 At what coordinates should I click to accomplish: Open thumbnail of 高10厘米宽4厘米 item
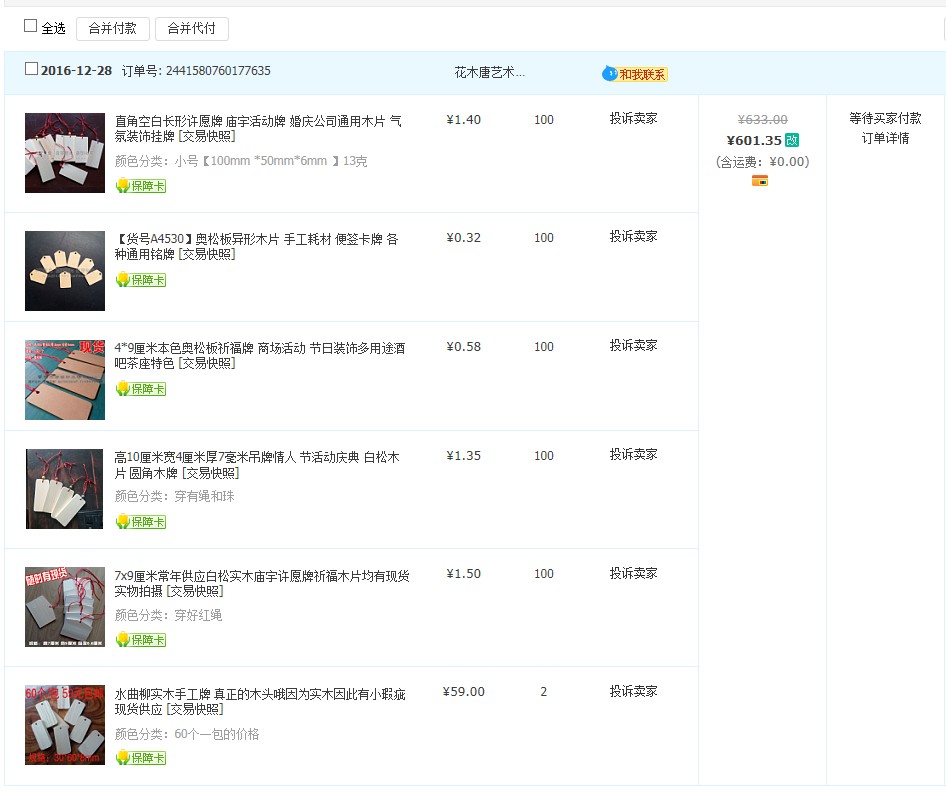pos(65,489)
